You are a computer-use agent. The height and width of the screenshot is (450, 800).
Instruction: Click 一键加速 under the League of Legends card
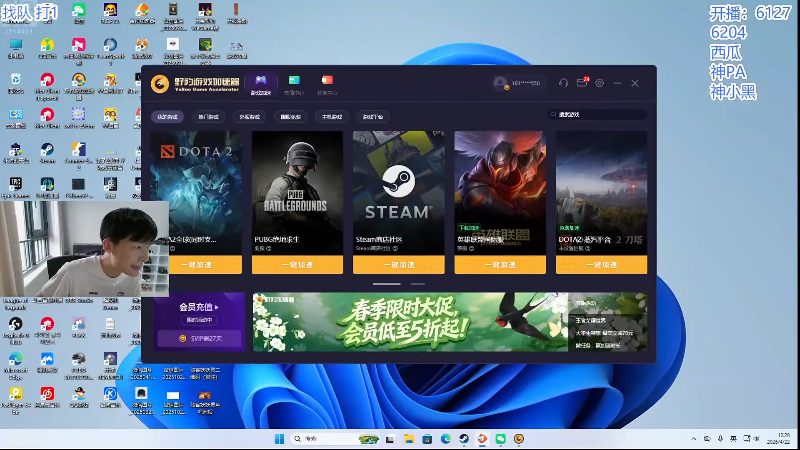[500, 265]
